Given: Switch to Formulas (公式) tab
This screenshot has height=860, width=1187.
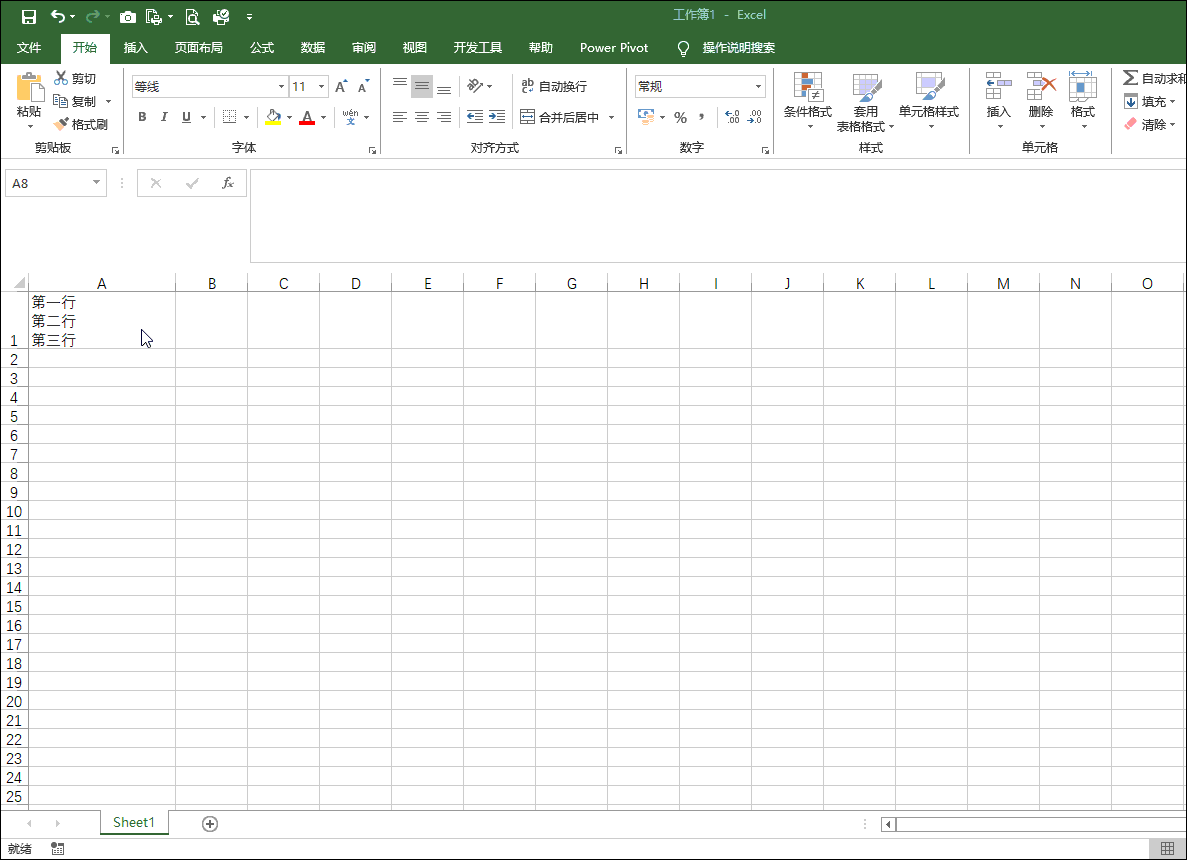Looking at the screenshot, I should pos(262,48).
